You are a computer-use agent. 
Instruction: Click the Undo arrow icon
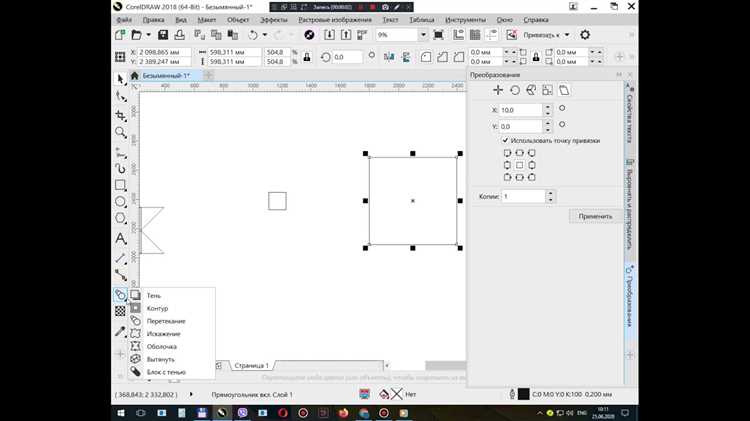(x=253, y=35)
